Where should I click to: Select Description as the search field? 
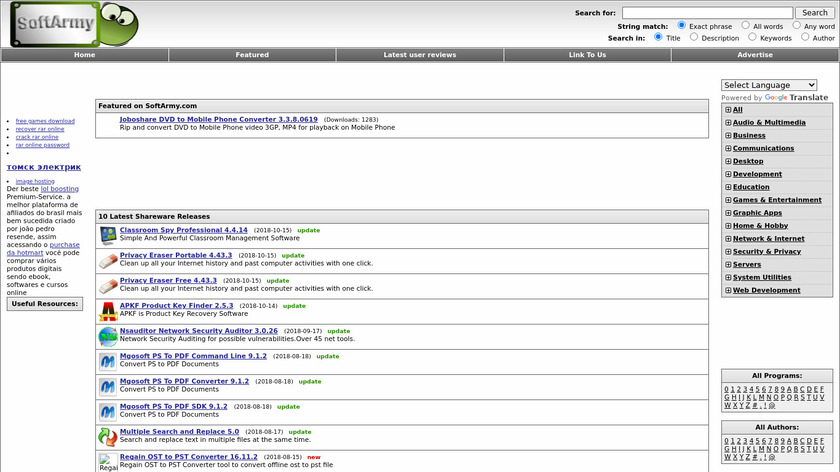(x=694, y=37)
